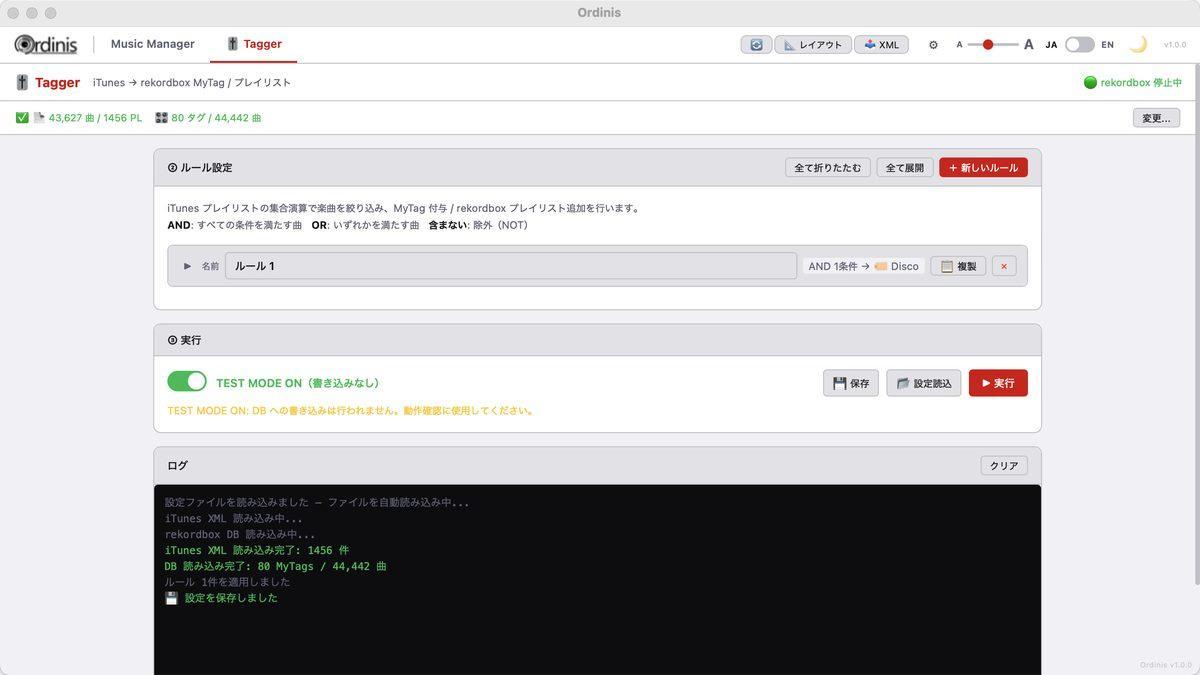Click the green rekordbox status indicator
Image resolution: width=1200 pixels, height=675 pixels.
[1090, 83]
